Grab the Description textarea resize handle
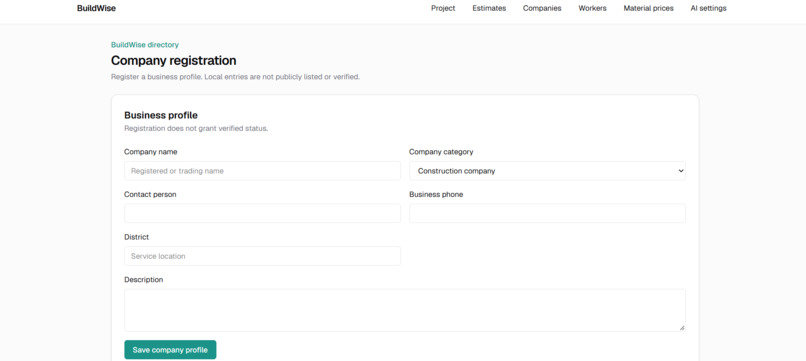 coord(682,328)
